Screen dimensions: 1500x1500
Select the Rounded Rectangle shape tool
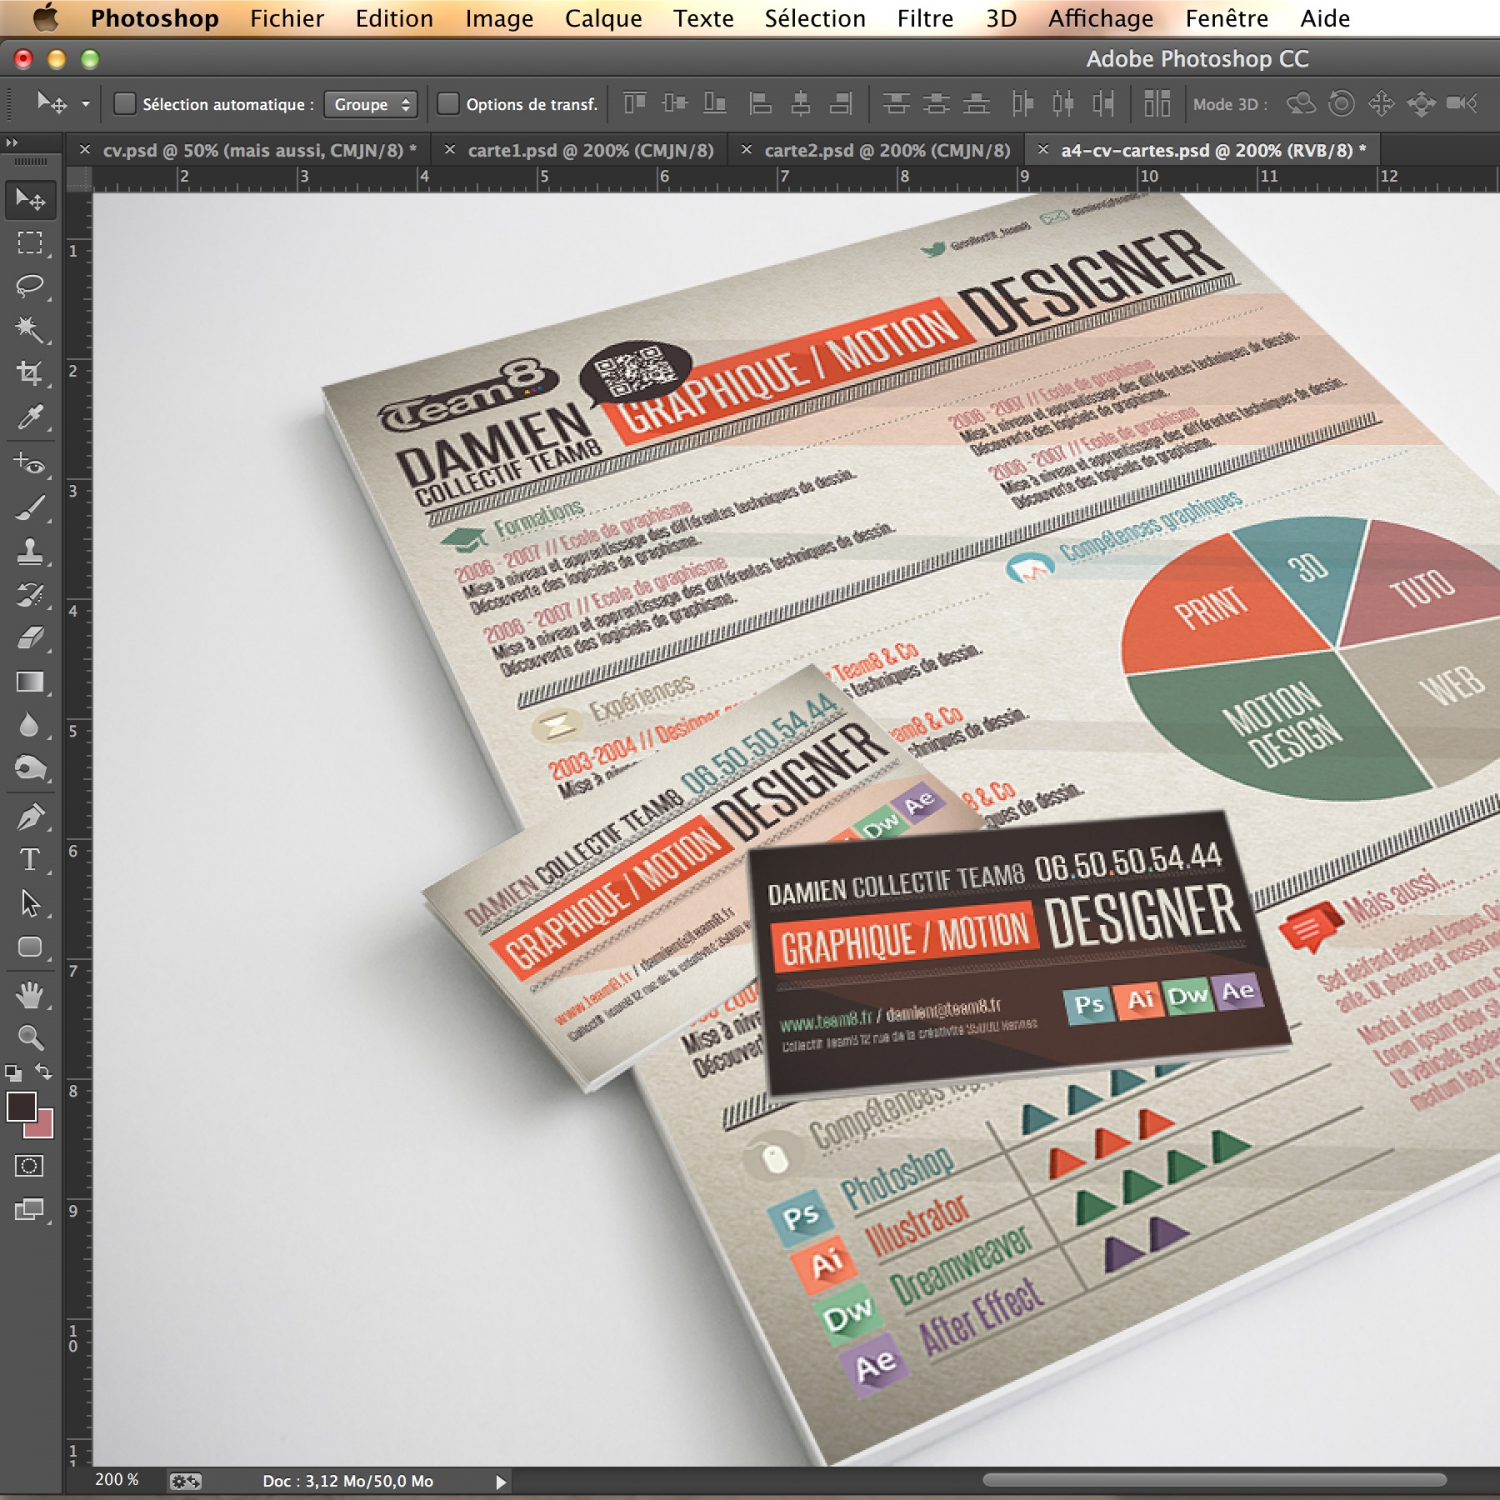click(30, 946)
